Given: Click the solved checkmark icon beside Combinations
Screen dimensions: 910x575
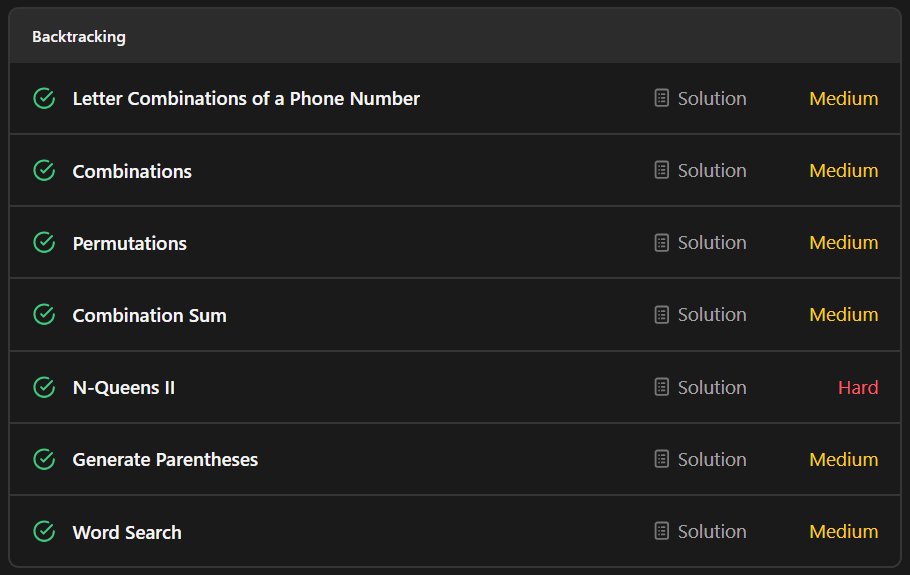Looking at the screenshot, I should pos(44,171).
